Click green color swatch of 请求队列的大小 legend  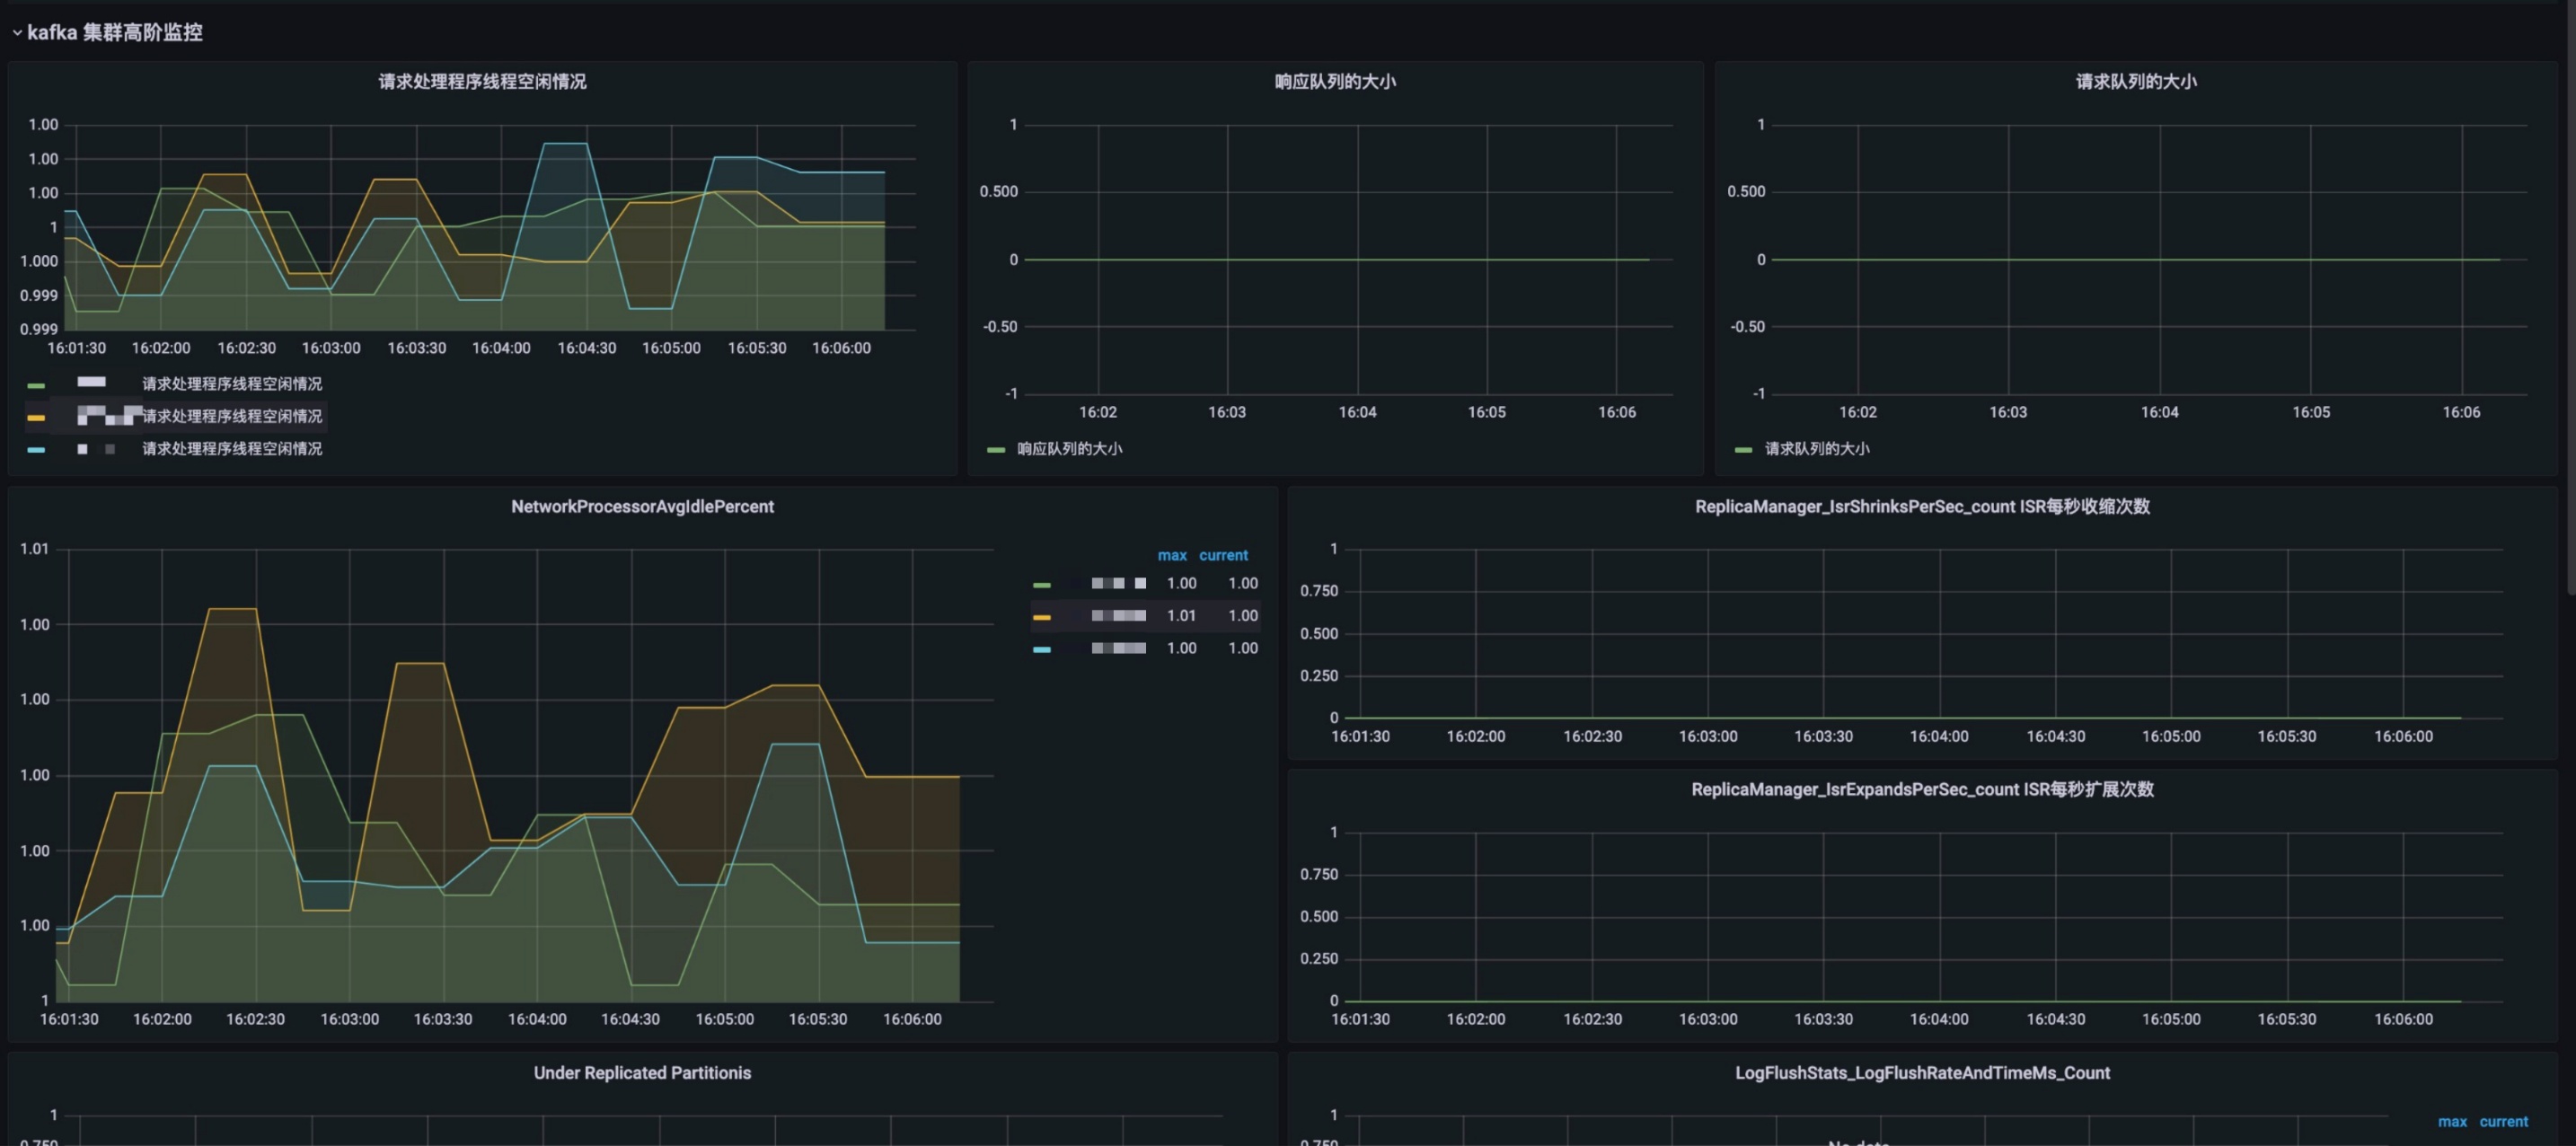pyautogui.click(x=1743, y=450)
